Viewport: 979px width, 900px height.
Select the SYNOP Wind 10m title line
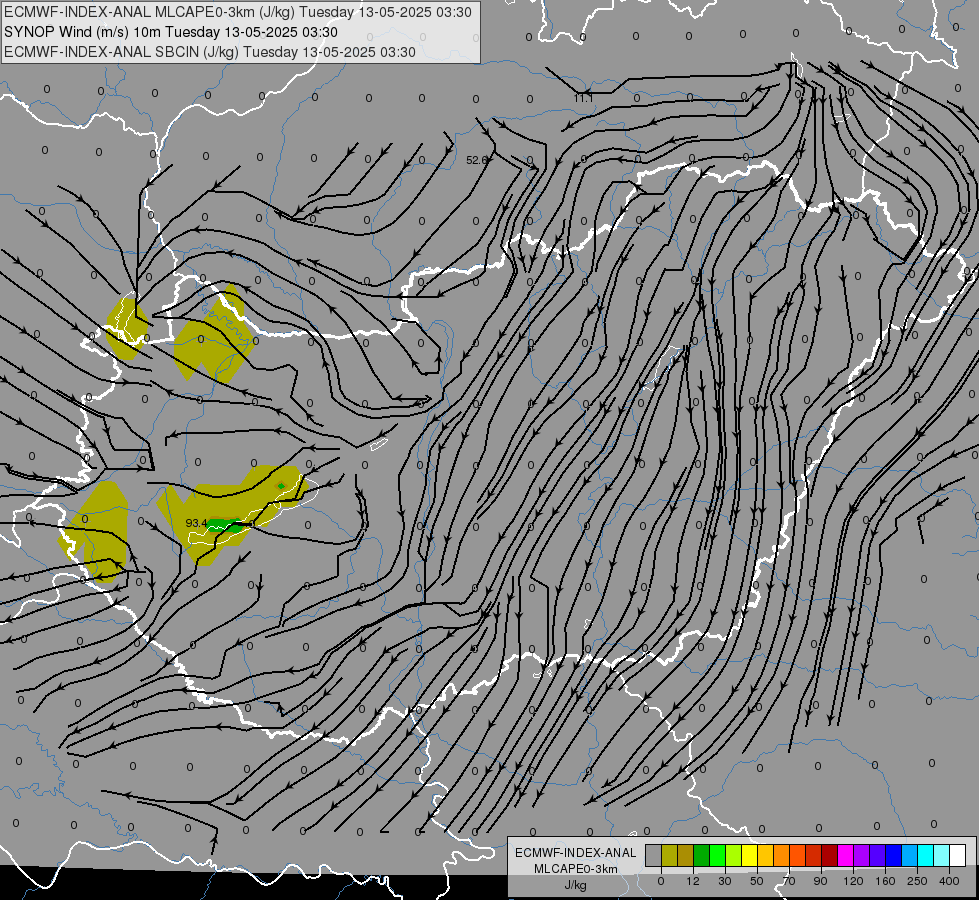(170, 32)
